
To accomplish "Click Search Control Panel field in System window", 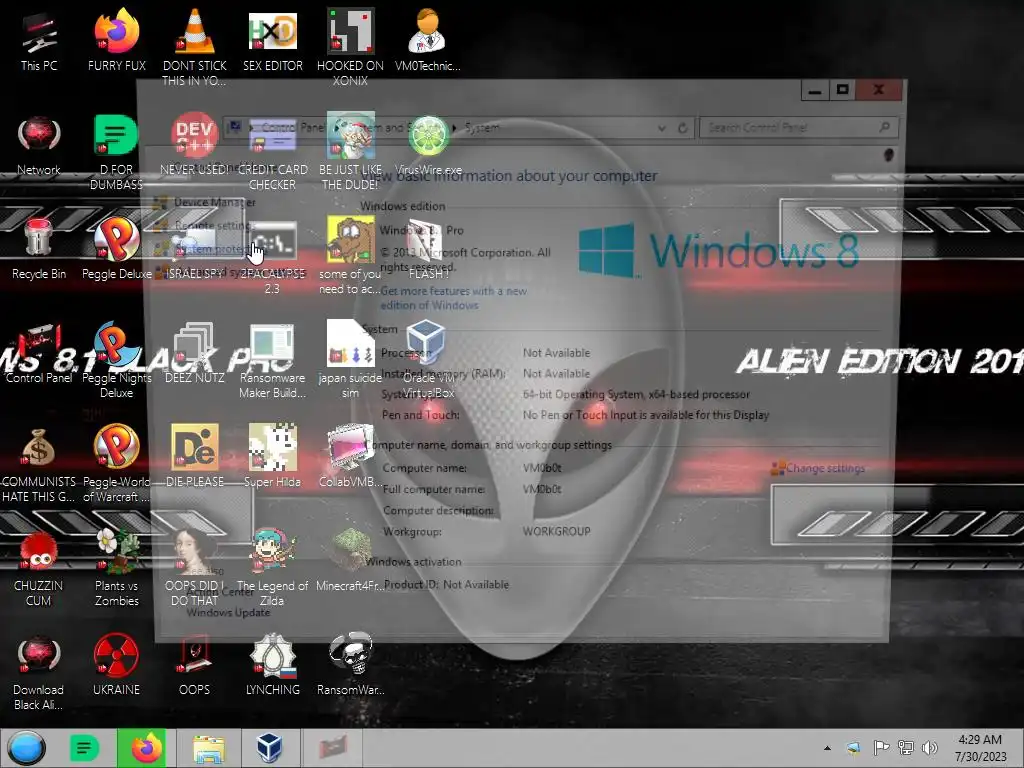I will pyautogui.click(x=798, y=127).
